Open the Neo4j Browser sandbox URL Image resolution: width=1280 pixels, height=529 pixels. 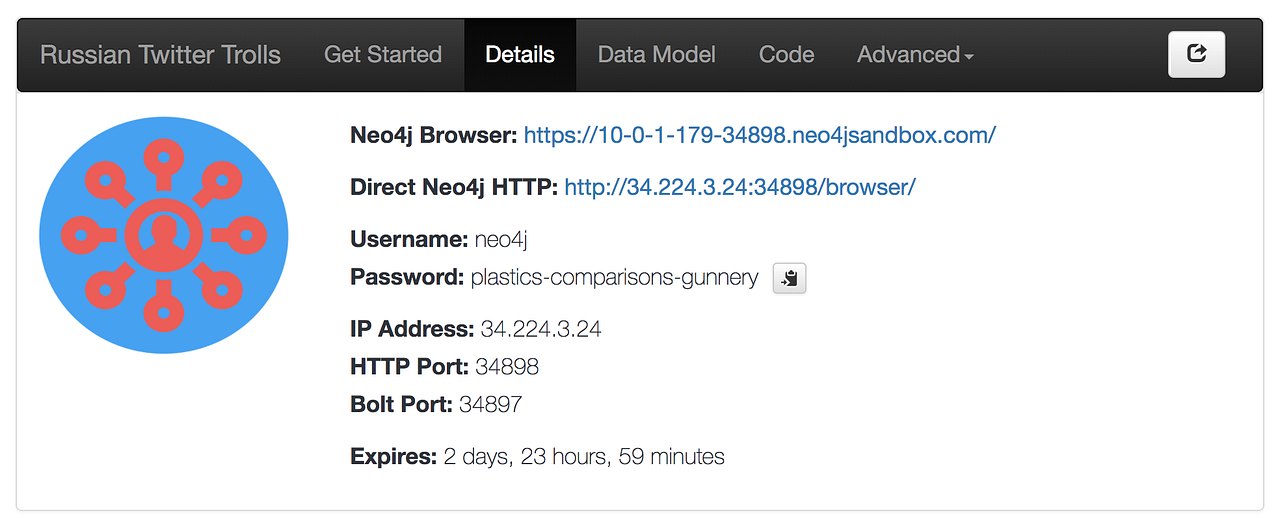760,135
